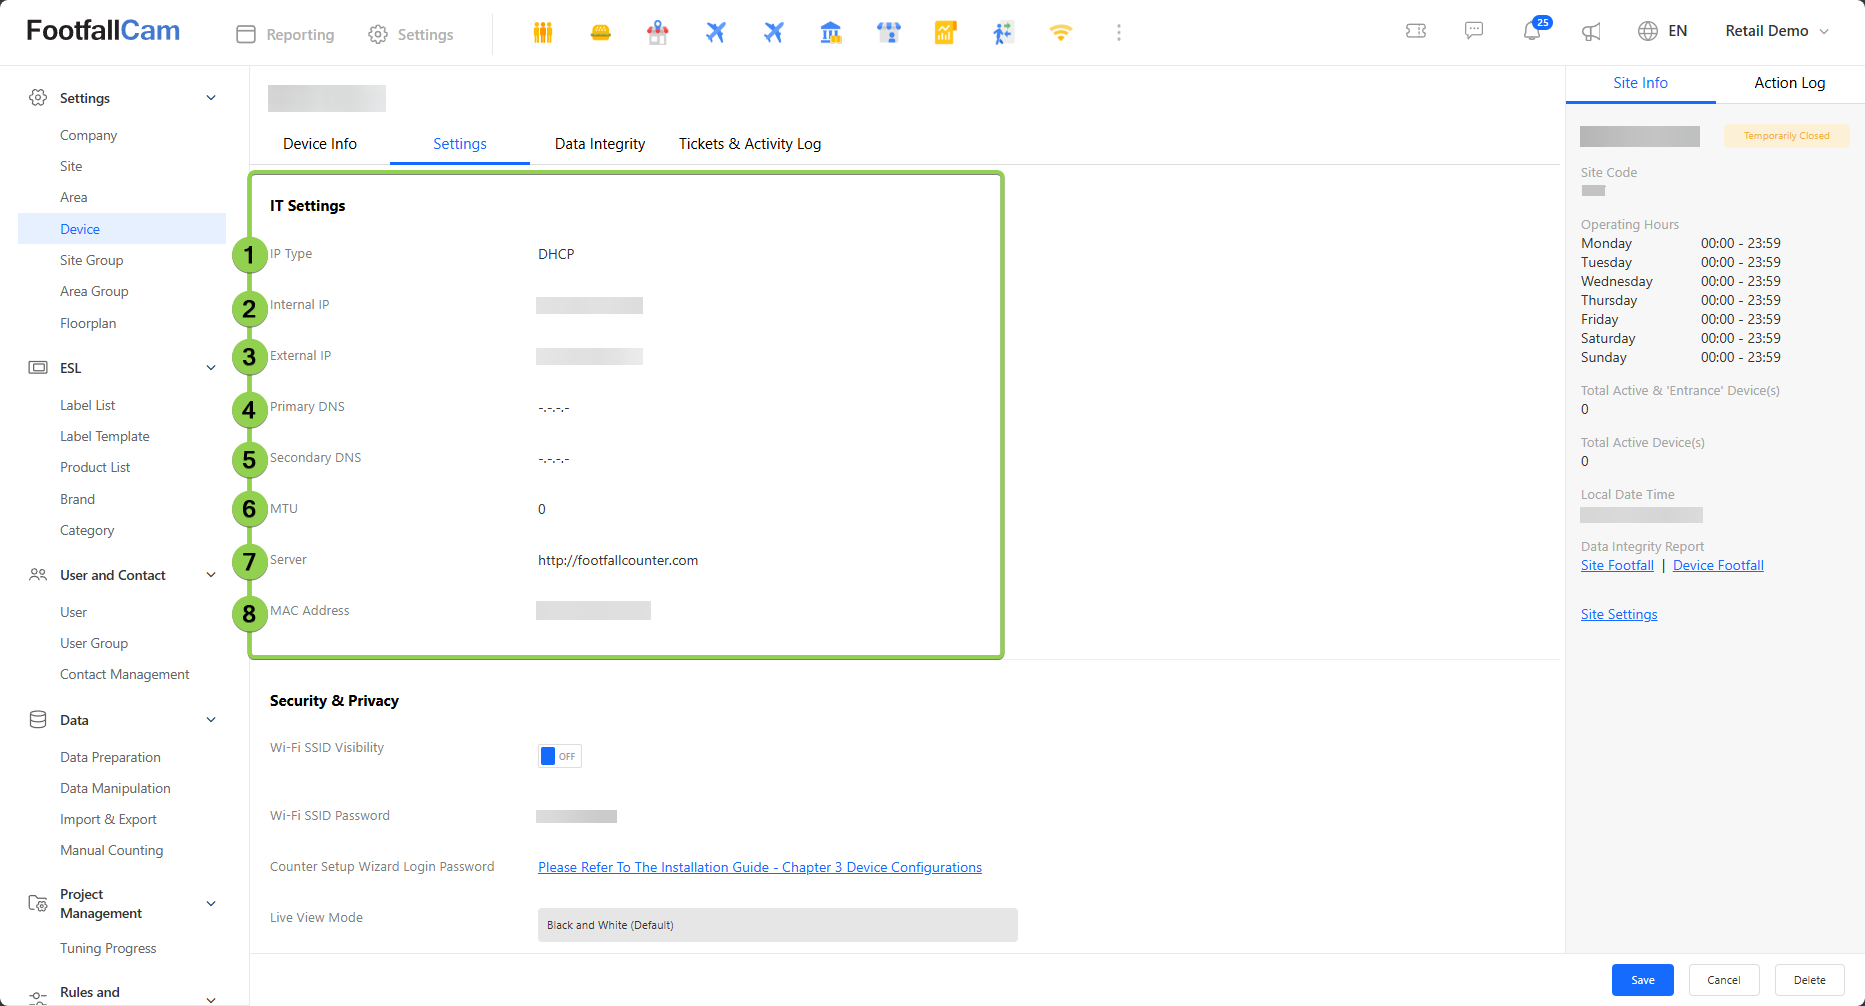This screenshot has height=1006, width=1865.
Task: Collapse the User and Contact section
Action: [211, 575]
